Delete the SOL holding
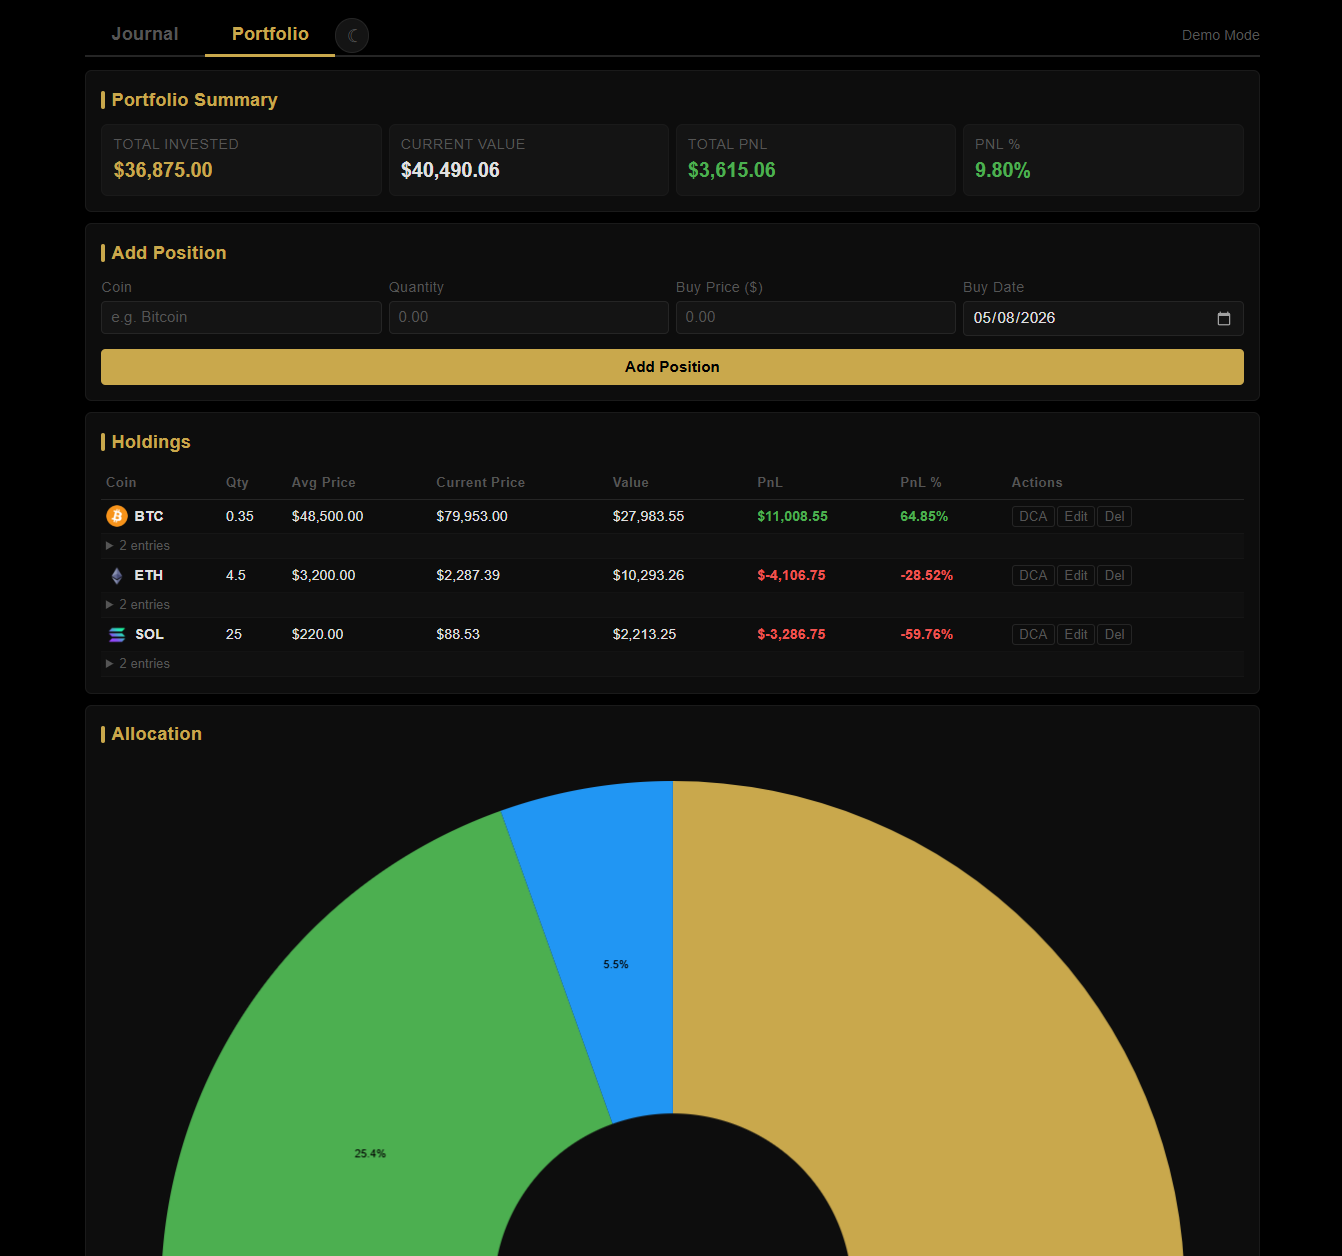The height and width of the screenshot is (1256, 1342). pos(1114,634)
